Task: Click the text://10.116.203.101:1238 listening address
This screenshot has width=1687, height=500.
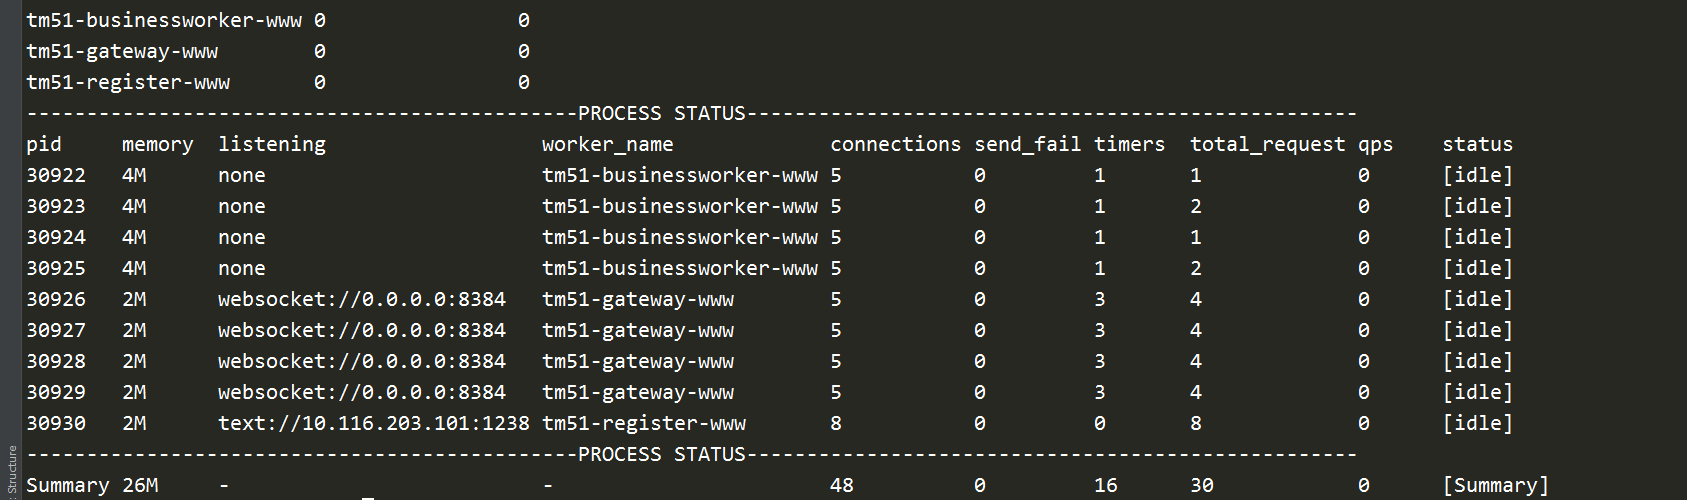Action: 373,423
